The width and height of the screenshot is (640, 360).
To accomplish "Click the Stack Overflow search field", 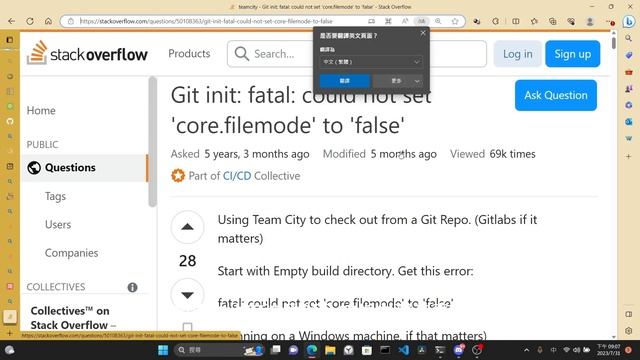I will [x=357, y=53].
